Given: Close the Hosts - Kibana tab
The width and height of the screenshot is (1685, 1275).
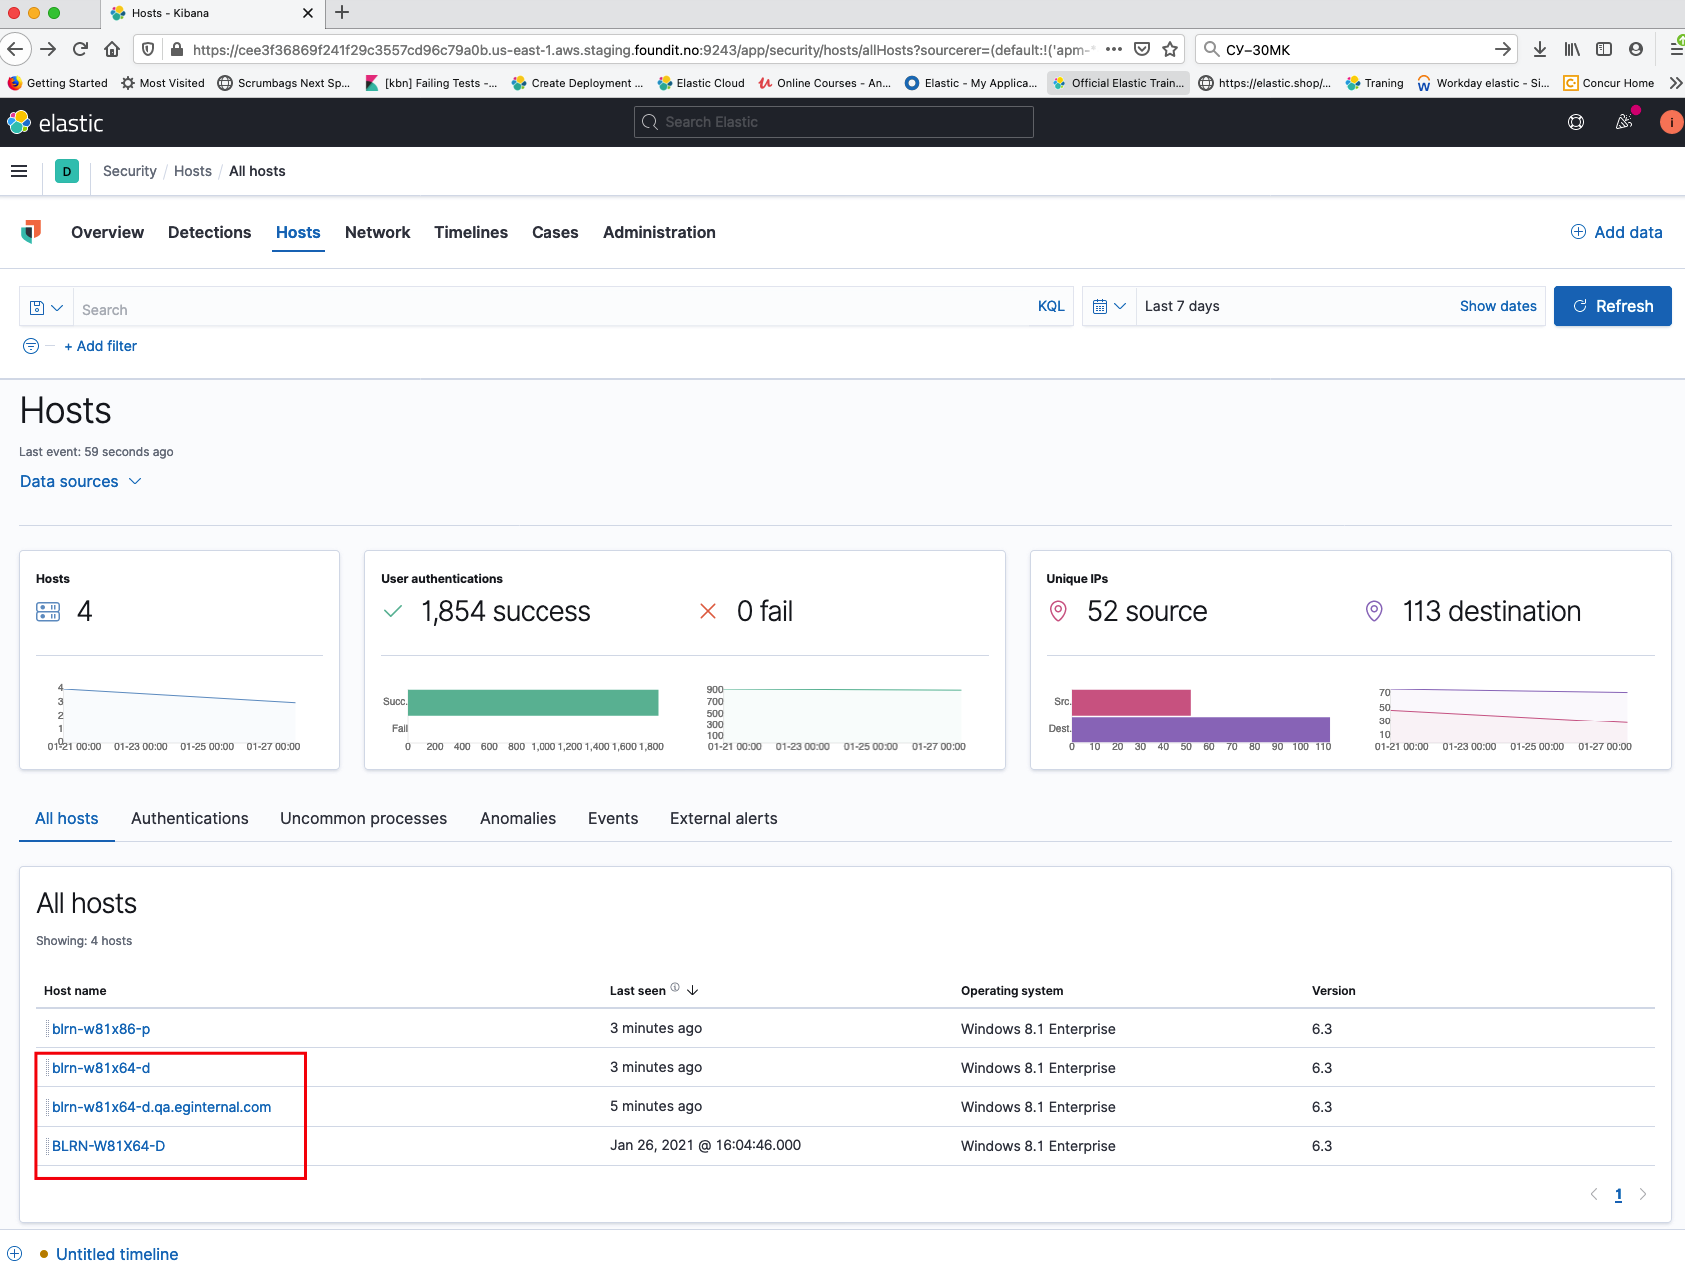Looking at the screenshot, I should click(308, 13).
